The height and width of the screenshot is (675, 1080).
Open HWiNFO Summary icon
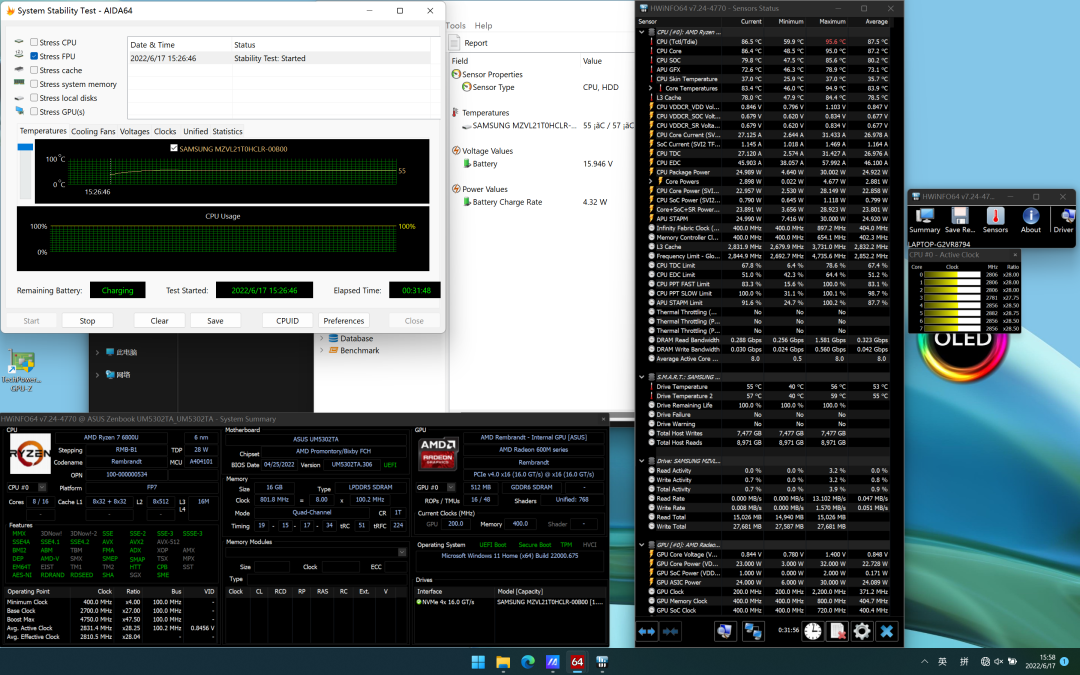pos(924,217)
